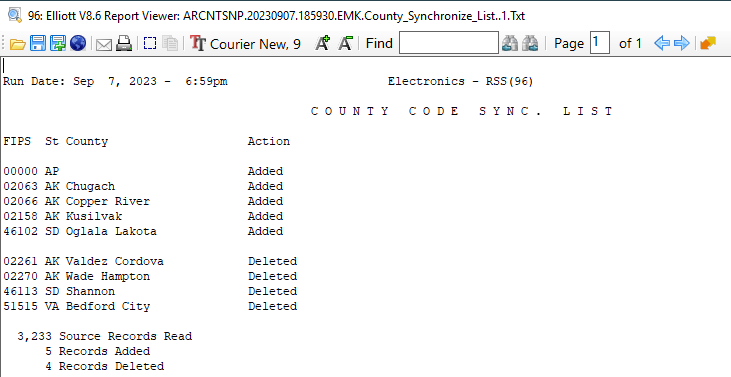Print the County Sync report

click(x=124, y=43)
